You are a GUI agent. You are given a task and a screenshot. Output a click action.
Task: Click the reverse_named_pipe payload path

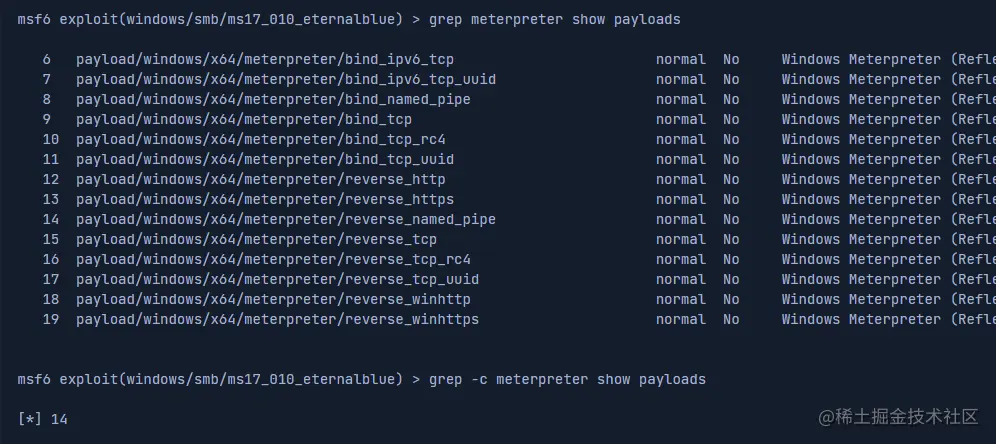(x=285, y=219)
